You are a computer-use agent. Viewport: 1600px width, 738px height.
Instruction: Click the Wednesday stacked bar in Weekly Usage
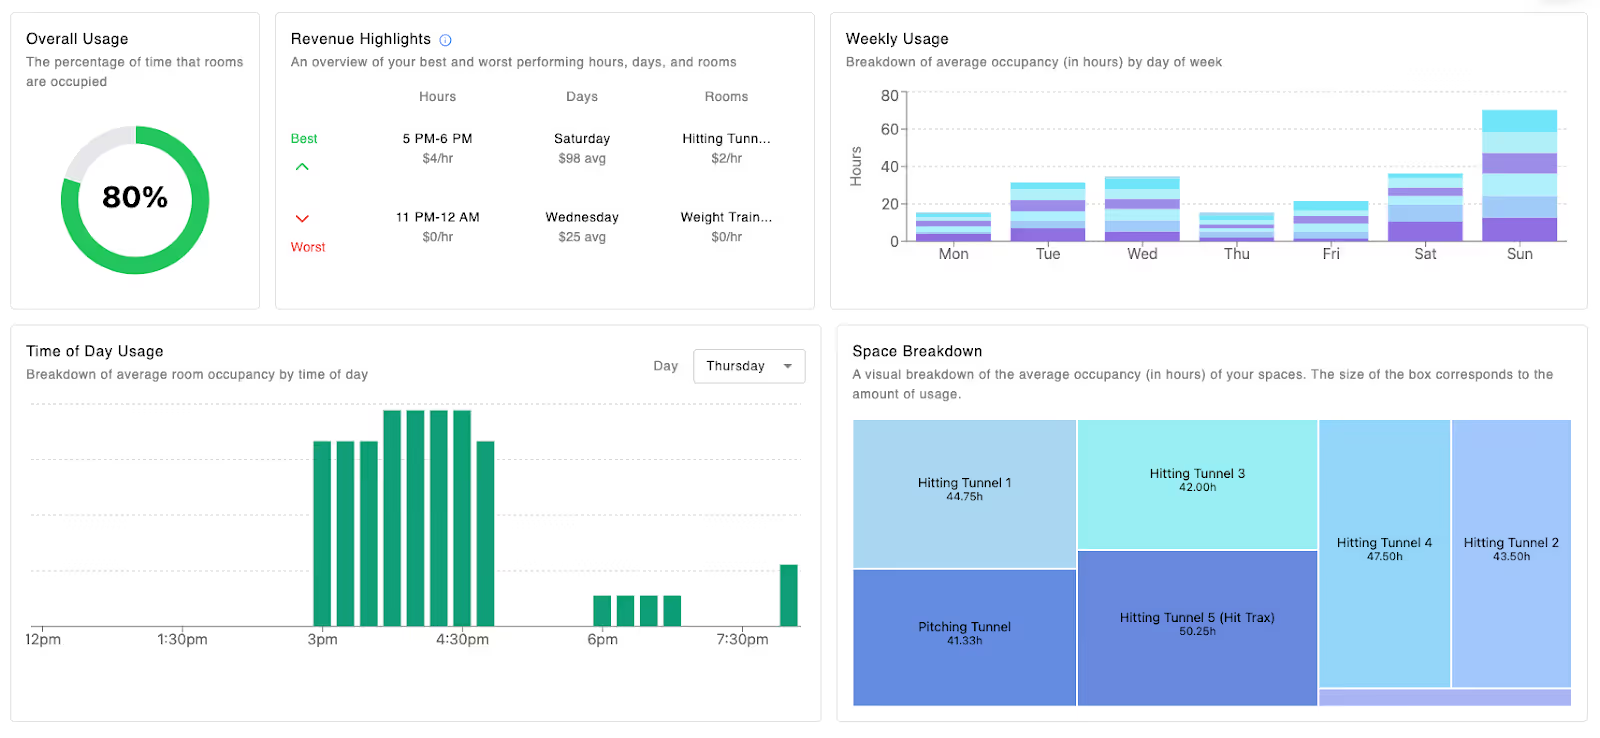tap(1142, 209)
